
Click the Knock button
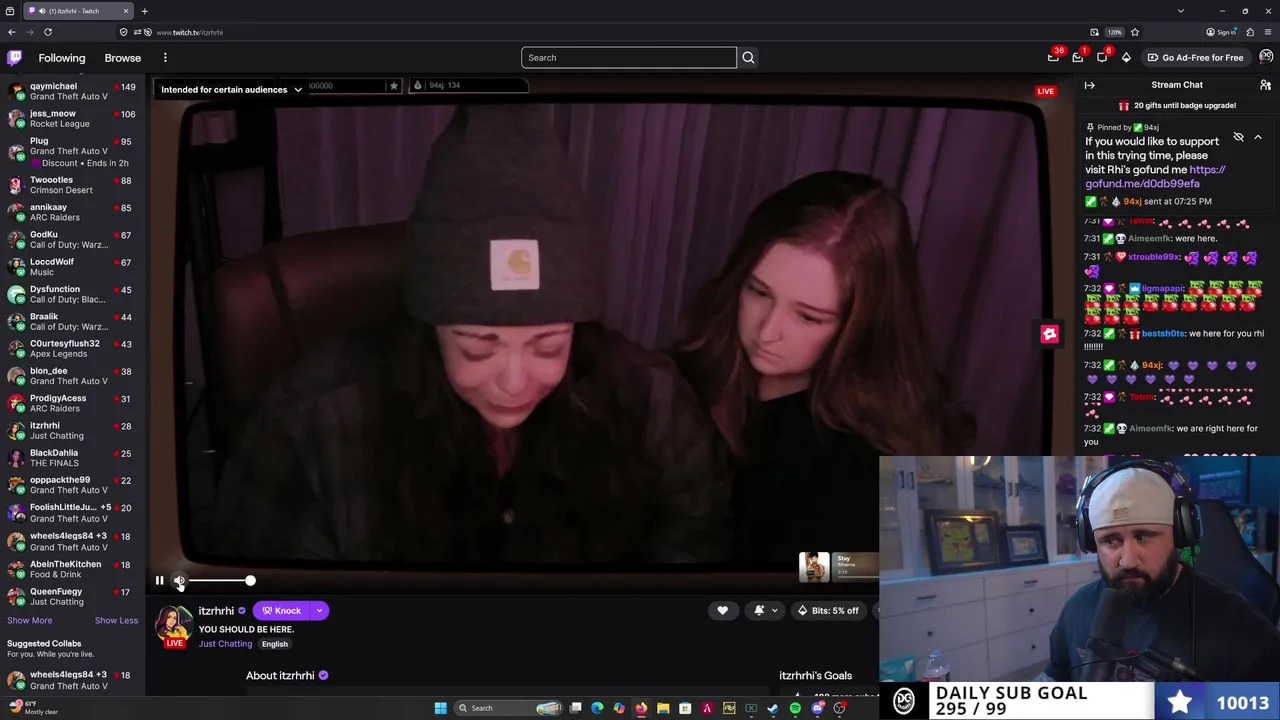pos(282,610)
